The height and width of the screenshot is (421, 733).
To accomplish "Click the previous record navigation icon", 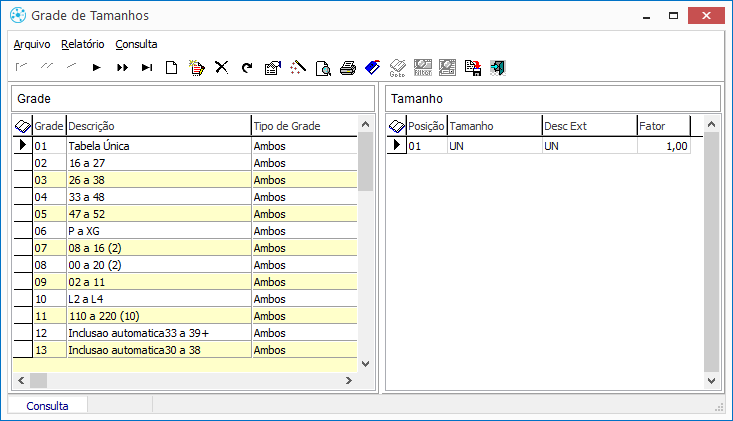I will [x=72, y=67].
